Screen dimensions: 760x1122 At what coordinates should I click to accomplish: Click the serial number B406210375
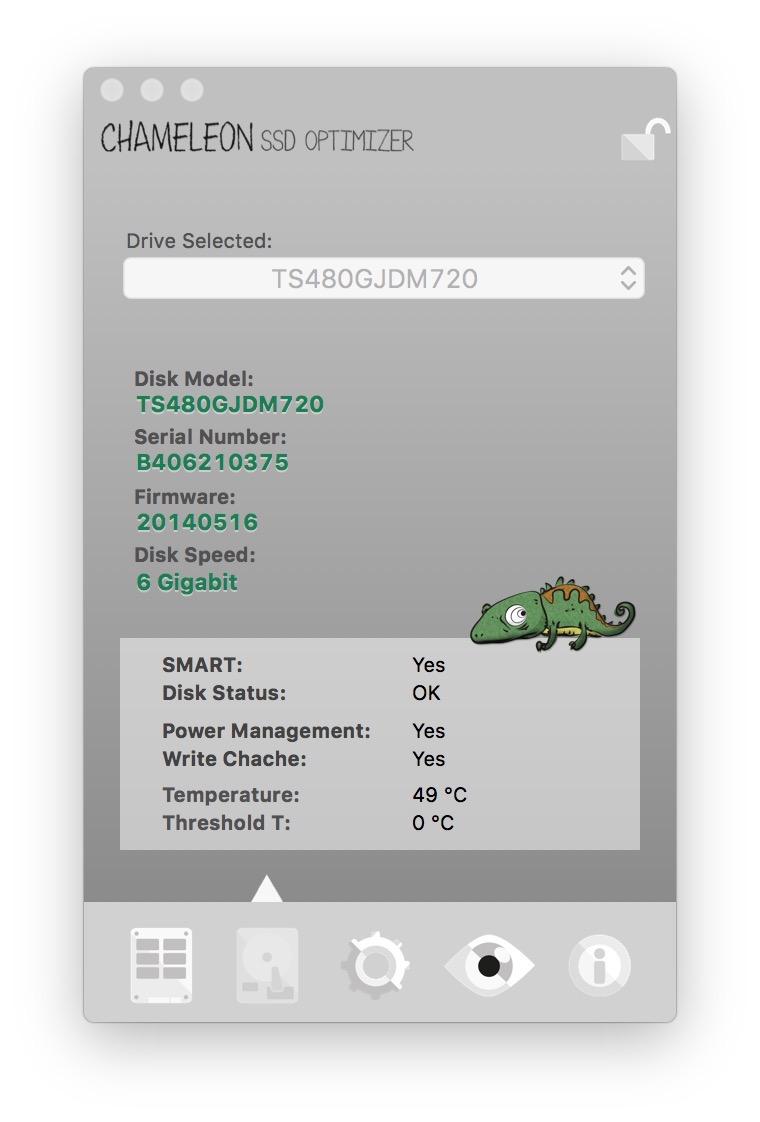click(213, 462)
